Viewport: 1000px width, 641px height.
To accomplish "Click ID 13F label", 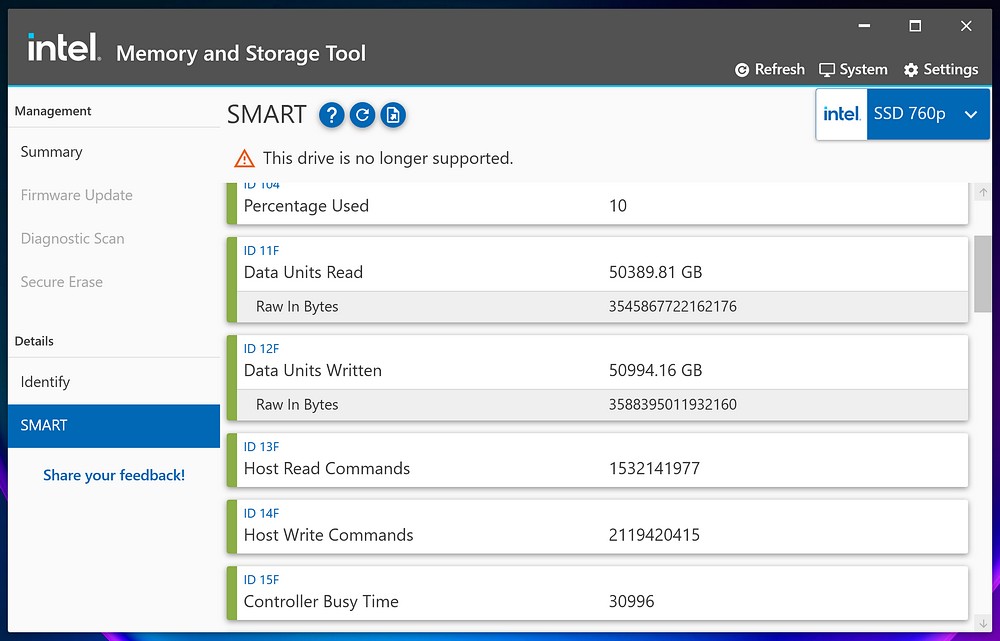I will [261, 447].
